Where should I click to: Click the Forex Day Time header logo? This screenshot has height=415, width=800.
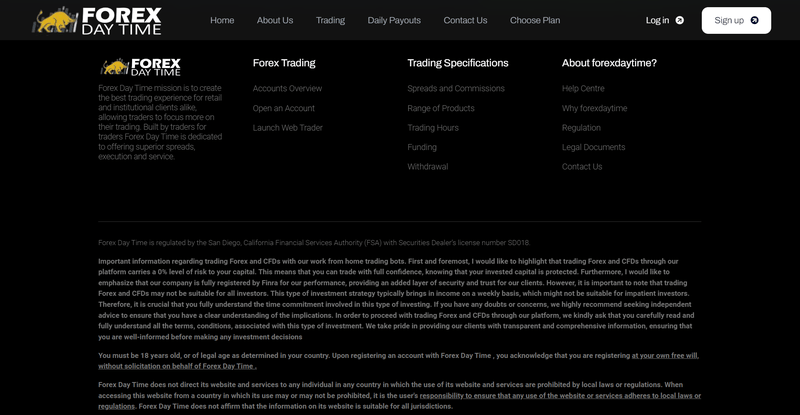click(97, 20)
